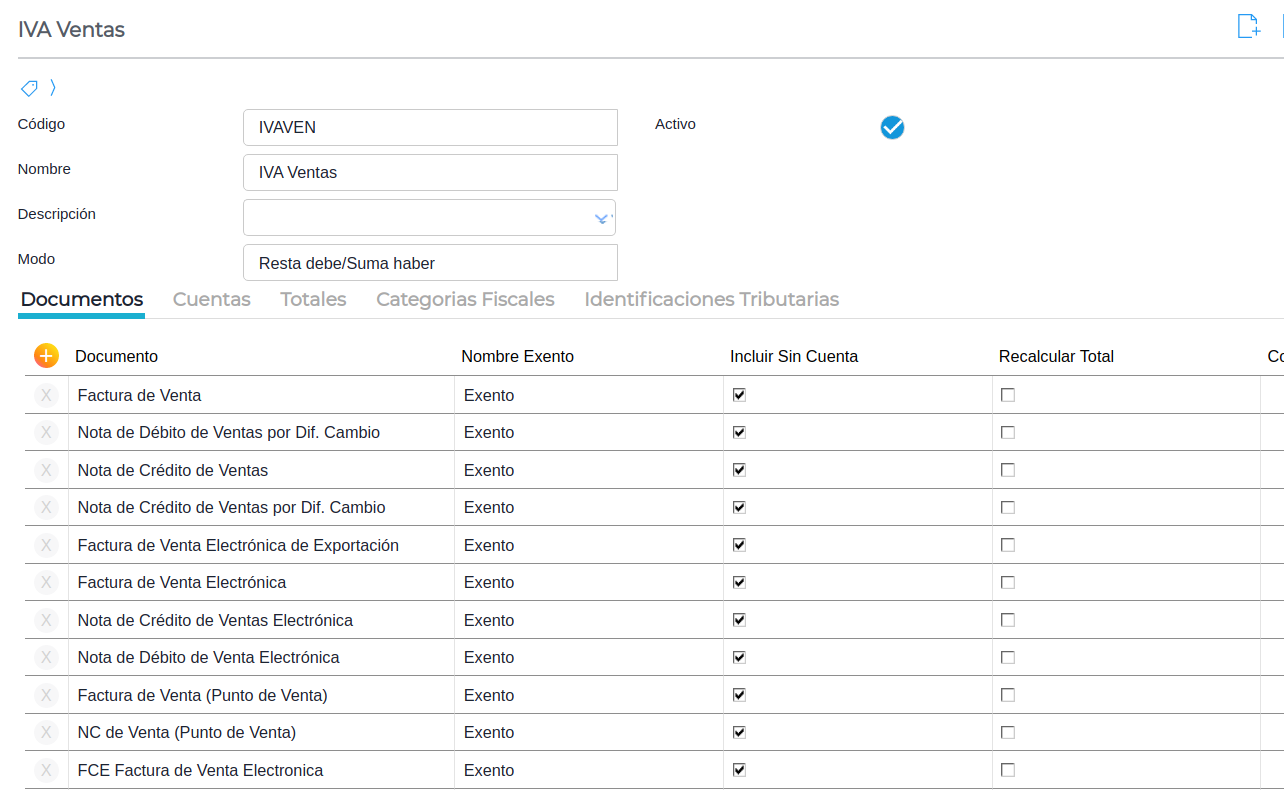1284x790 pixels.
Task: Switch to the Cuentas tab
Action: click(211, 299)
